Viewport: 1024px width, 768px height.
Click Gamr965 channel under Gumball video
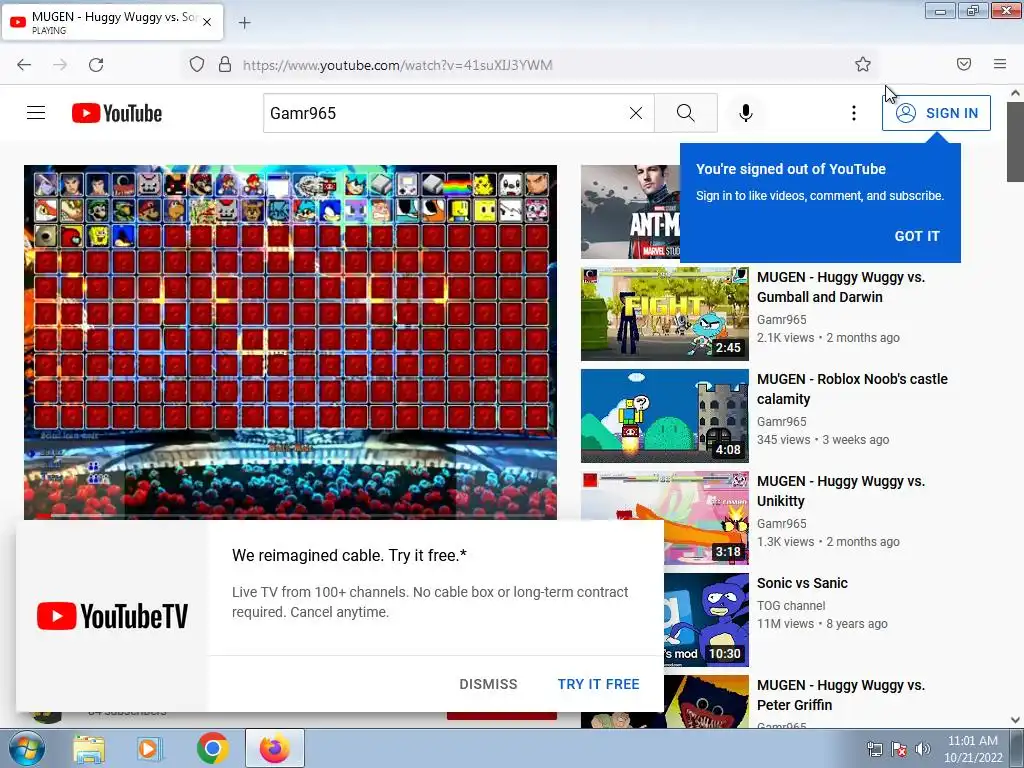(781, 319)
